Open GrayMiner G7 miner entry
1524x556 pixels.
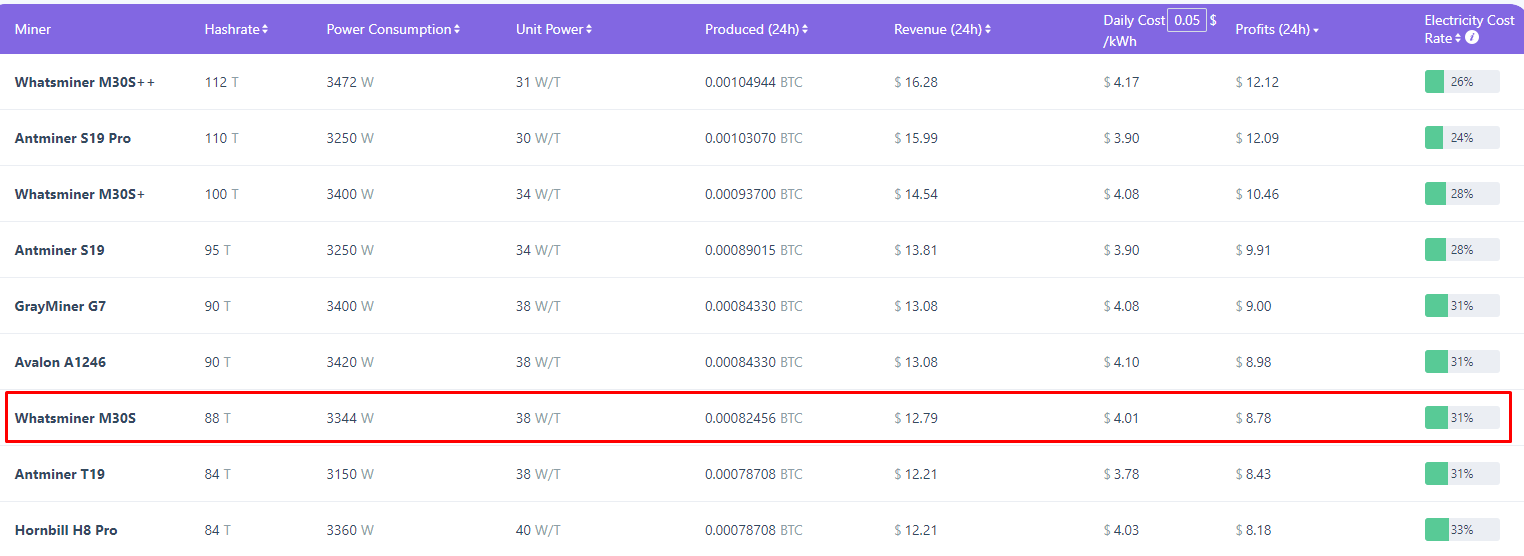point(60,306)
